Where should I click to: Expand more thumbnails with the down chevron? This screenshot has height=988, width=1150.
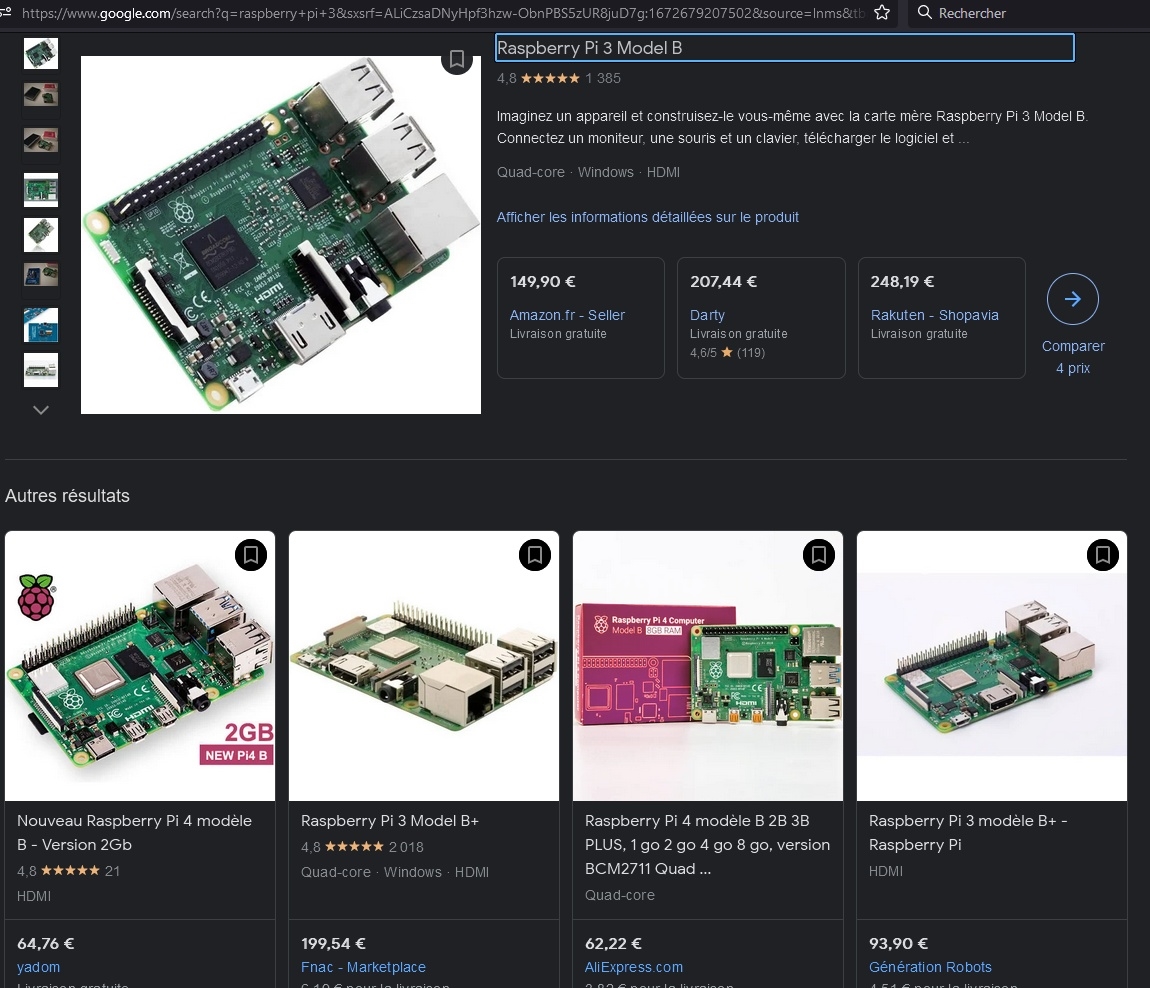[41, 410]
